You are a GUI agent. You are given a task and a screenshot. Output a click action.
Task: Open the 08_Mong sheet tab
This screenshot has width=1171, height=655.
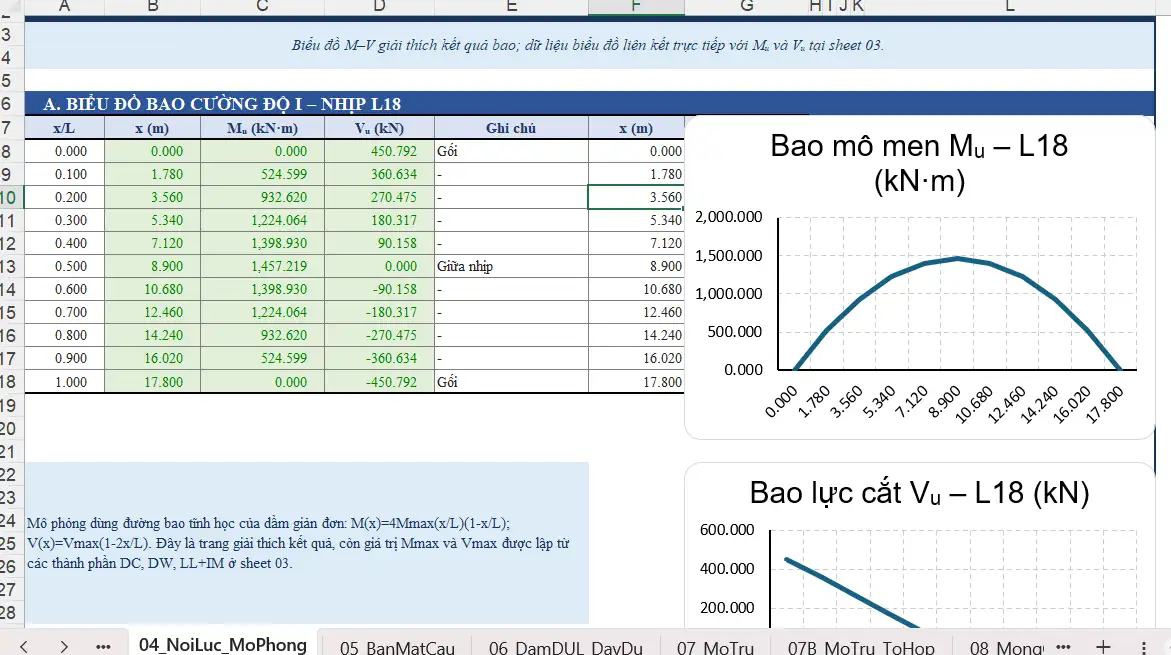point(1006,648)
